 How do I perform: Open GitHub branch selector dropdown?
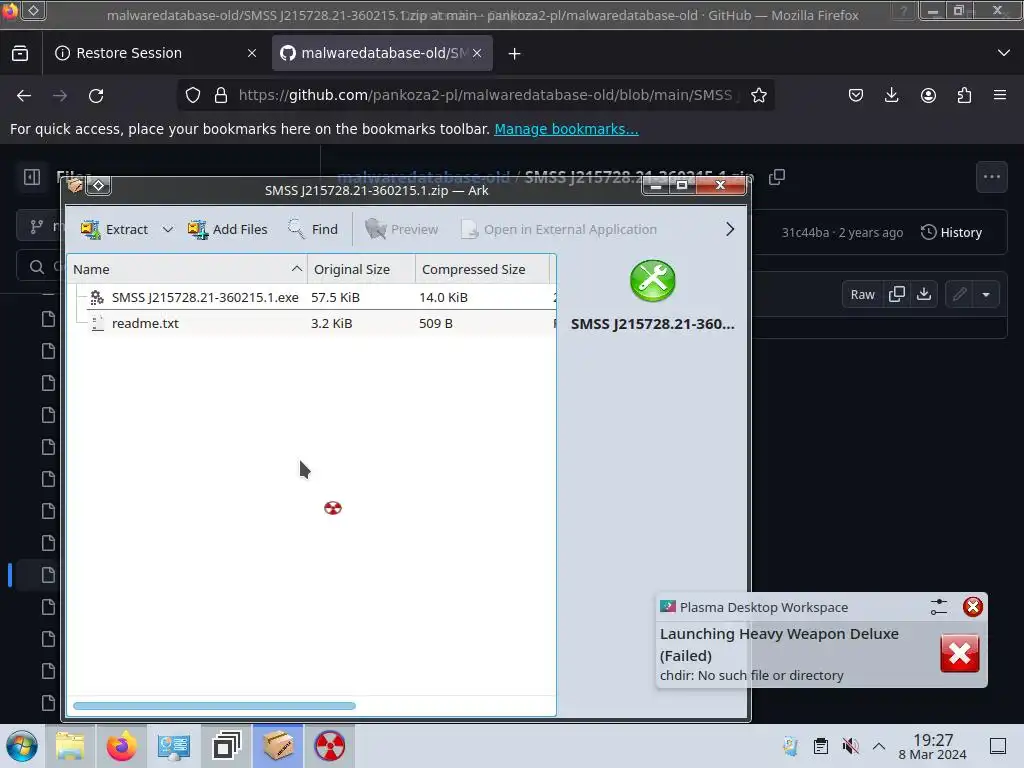coord(40,227)
